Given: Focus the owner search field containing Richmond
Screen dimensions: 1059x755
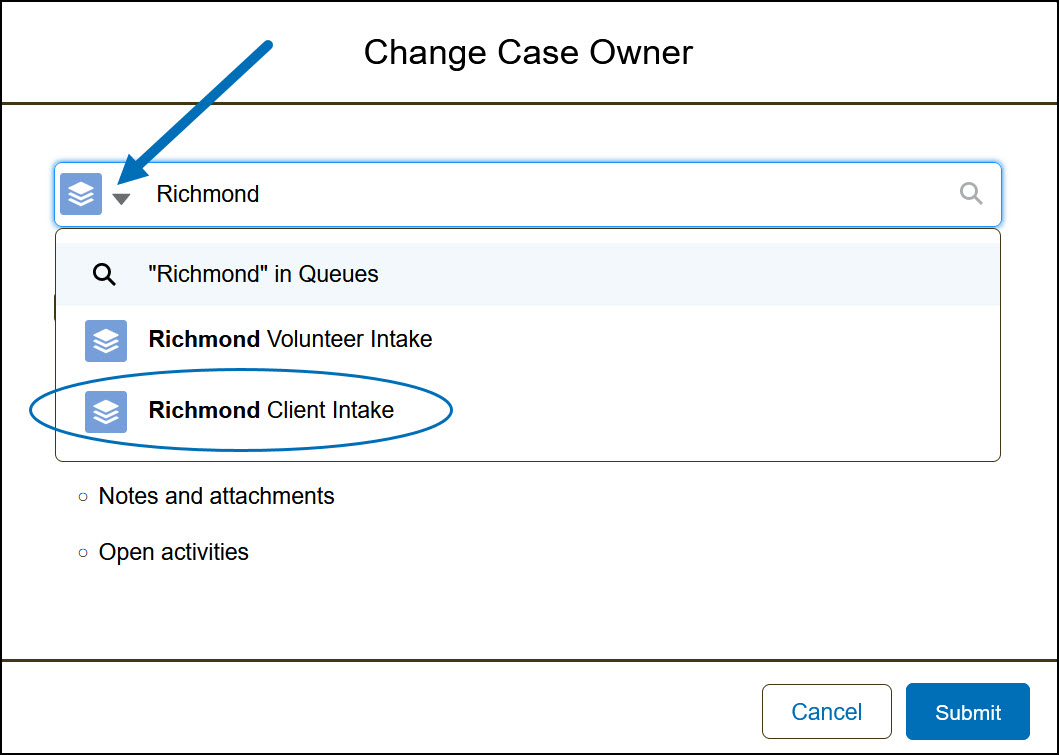Looking at the screenshot, I should tap(527, 194).
